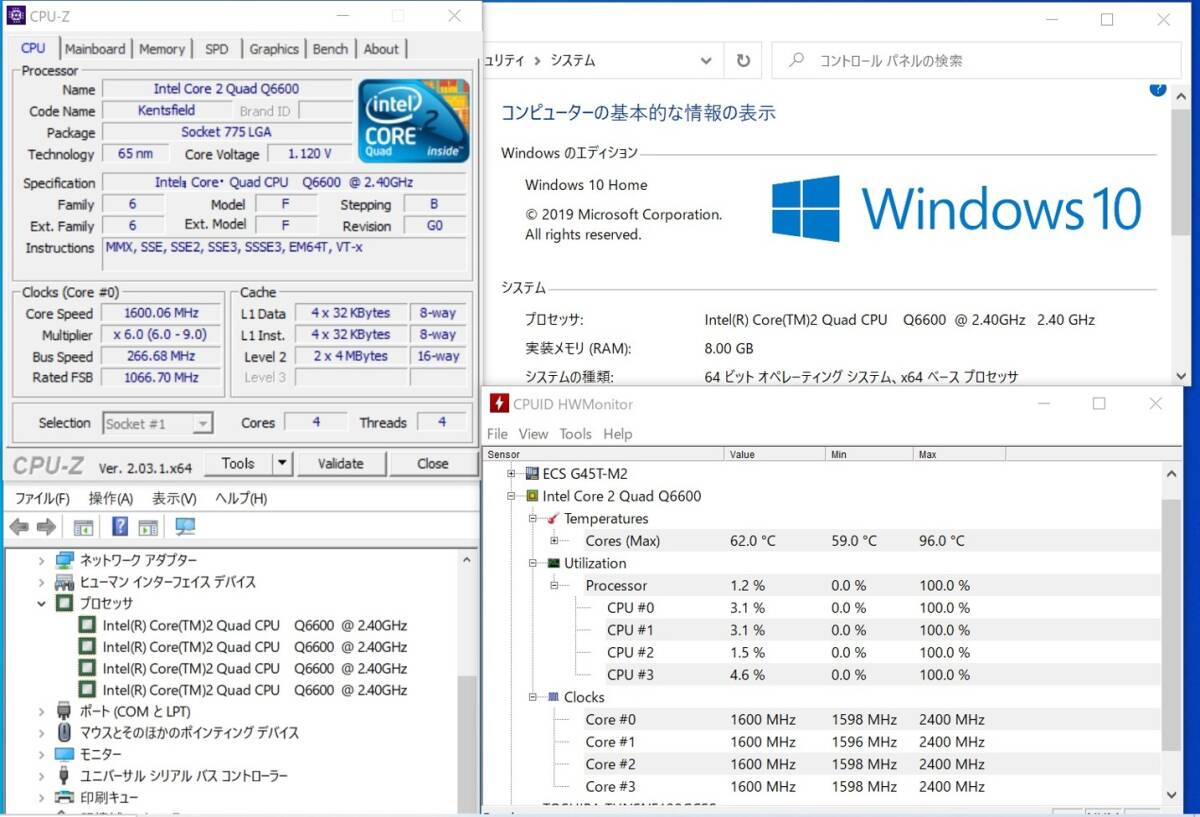Image resolution: width=1200 pixels, height=817 pixels.
Task: Expand the ECS G45T-M2 node in HWMonitor
Action: pos(511,474)
